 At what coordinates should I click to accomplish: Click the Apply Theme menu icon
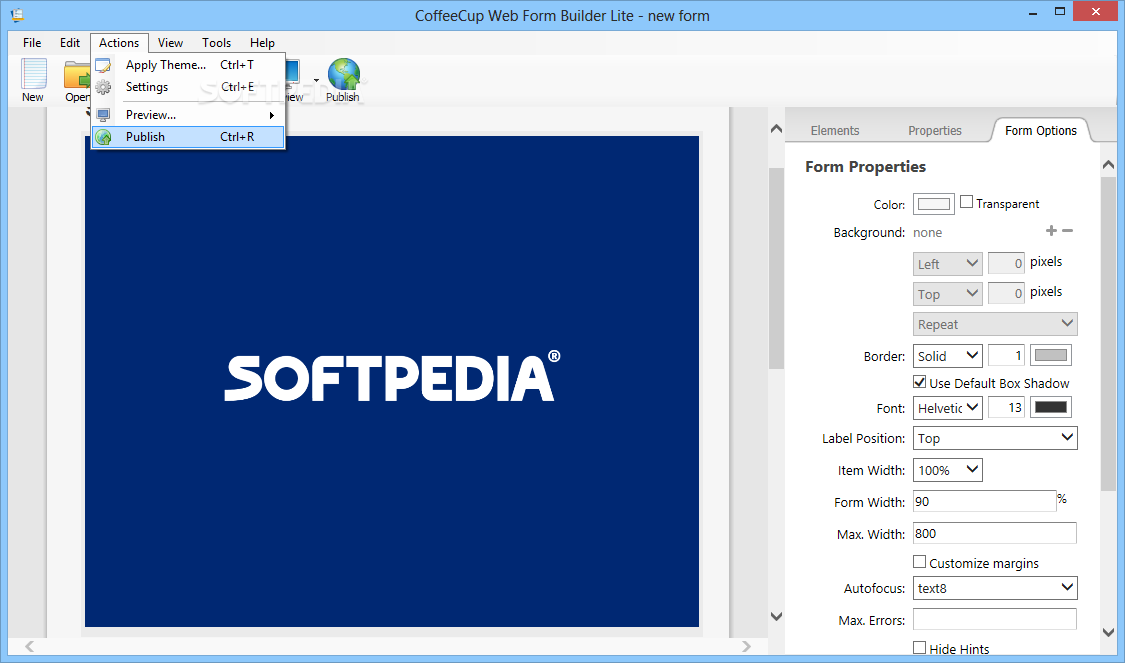click(104, 65)
